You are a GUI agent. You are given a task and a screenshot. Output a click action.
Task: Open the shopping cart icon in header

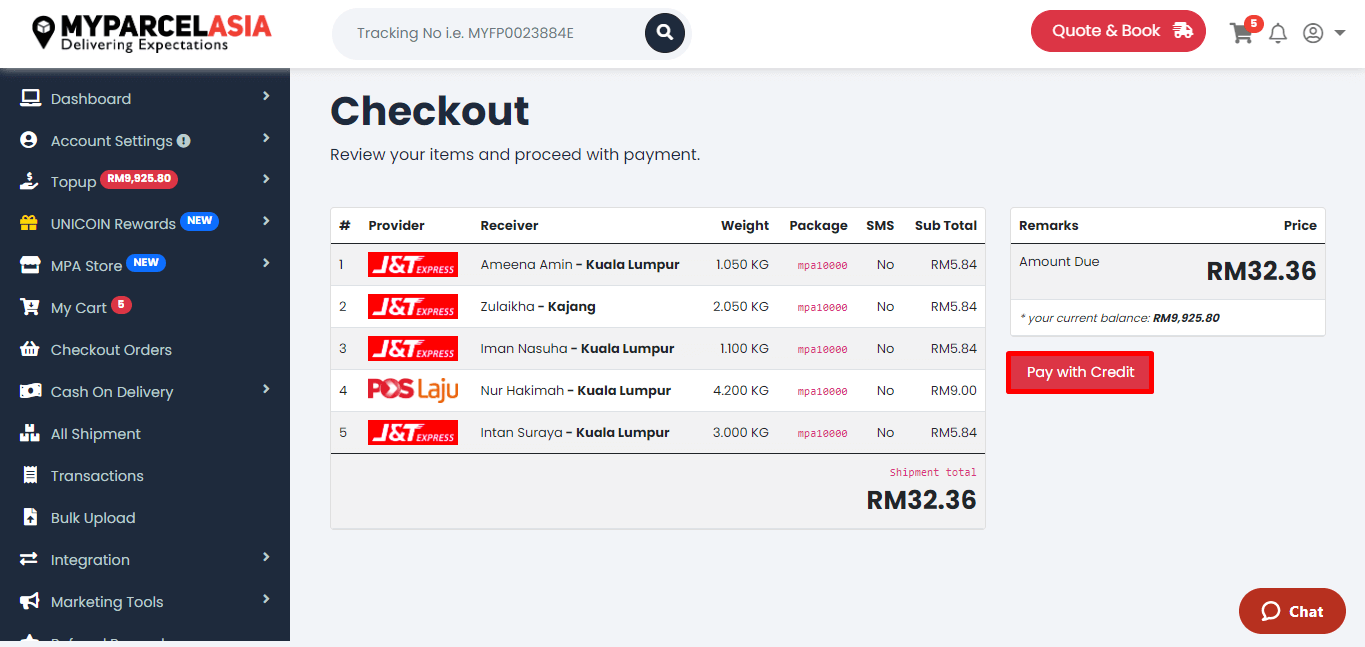tap(1241, 33)
